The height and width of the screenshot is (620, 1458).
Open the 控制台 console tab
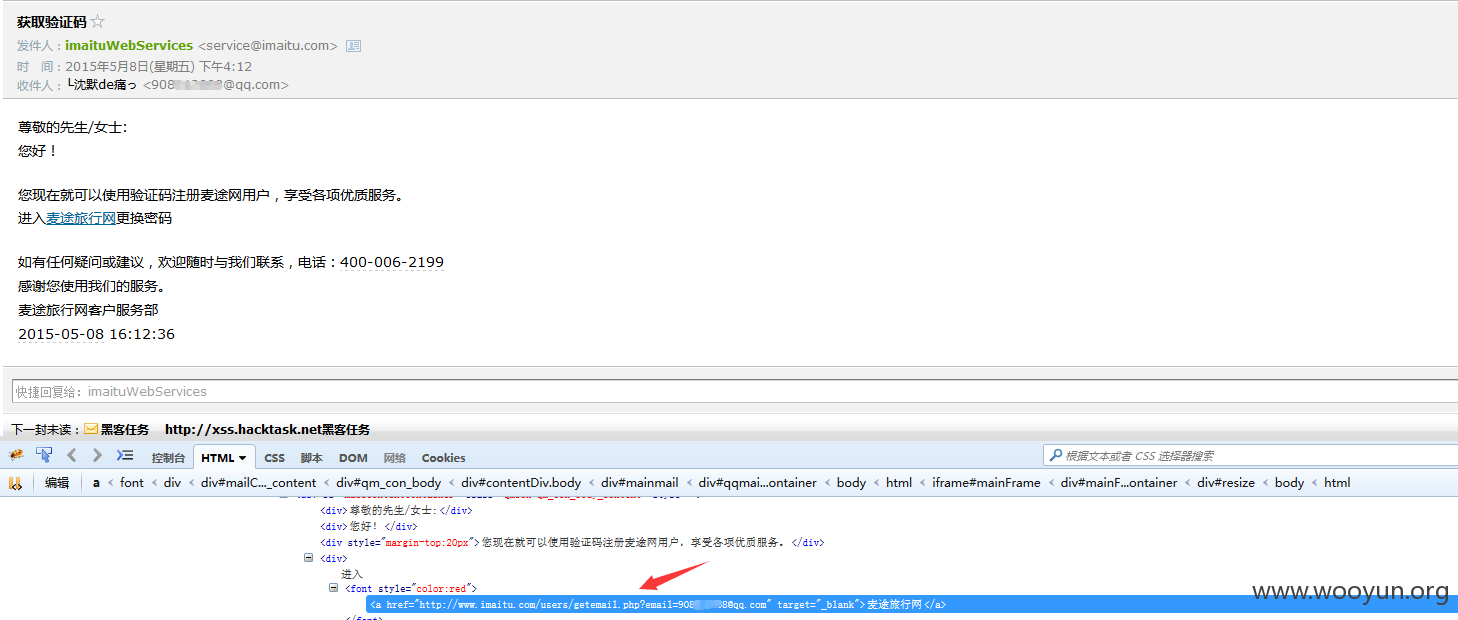(168, 458)
